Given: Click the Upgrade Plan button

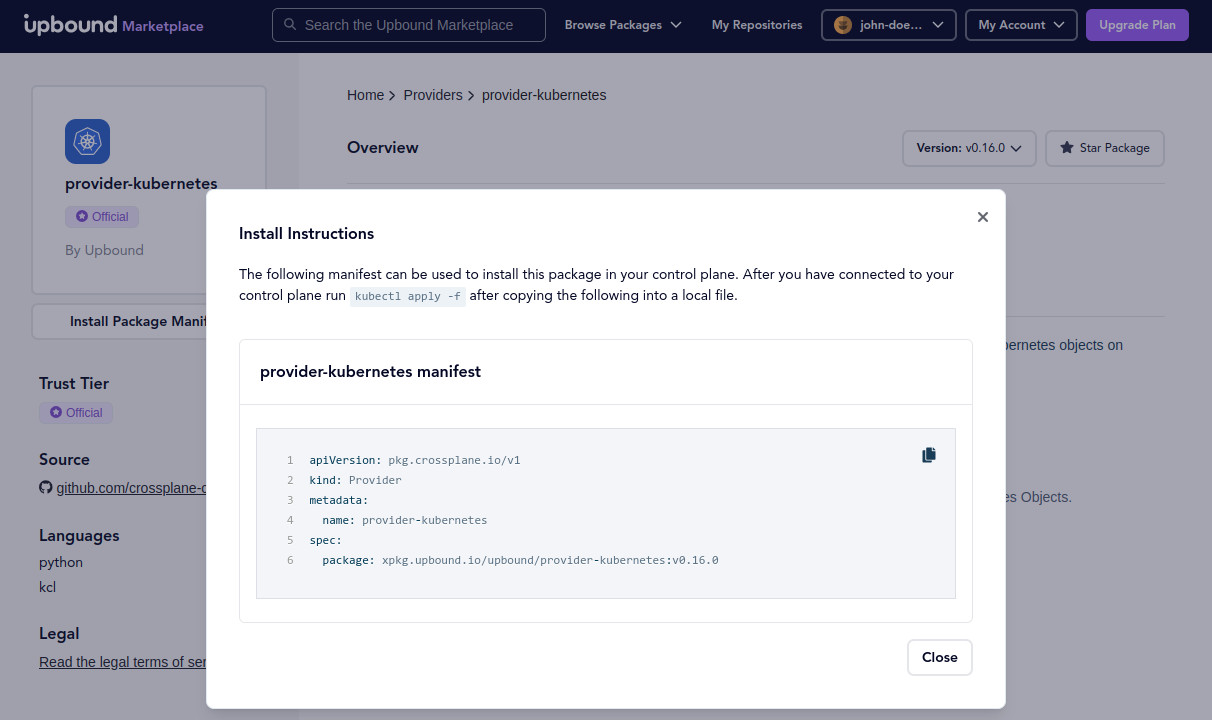Looking at the screenshot, I should pyautogui.click(x=1137, y=25).
